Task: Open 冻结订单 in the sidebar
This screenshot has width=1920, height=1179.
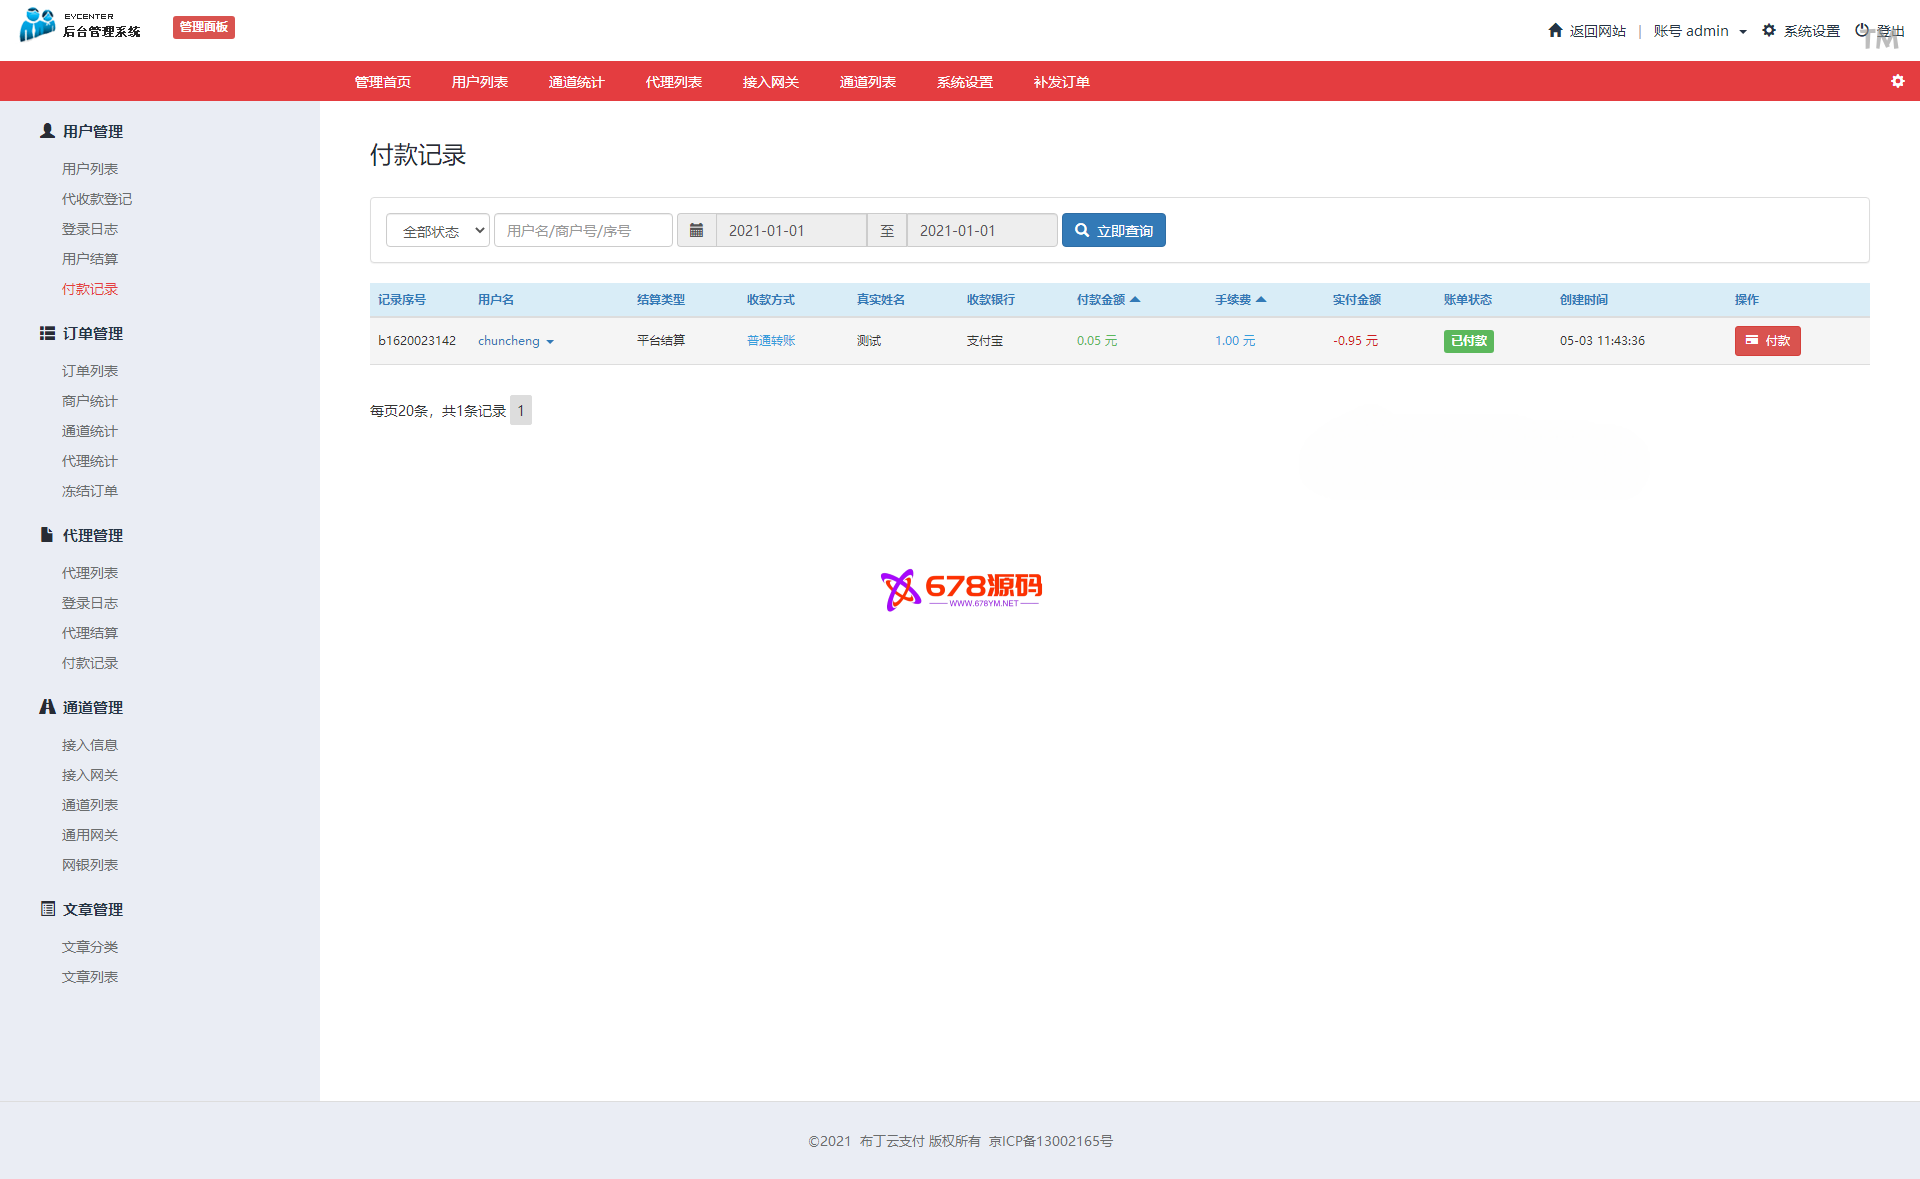Action: coord(90,491)
